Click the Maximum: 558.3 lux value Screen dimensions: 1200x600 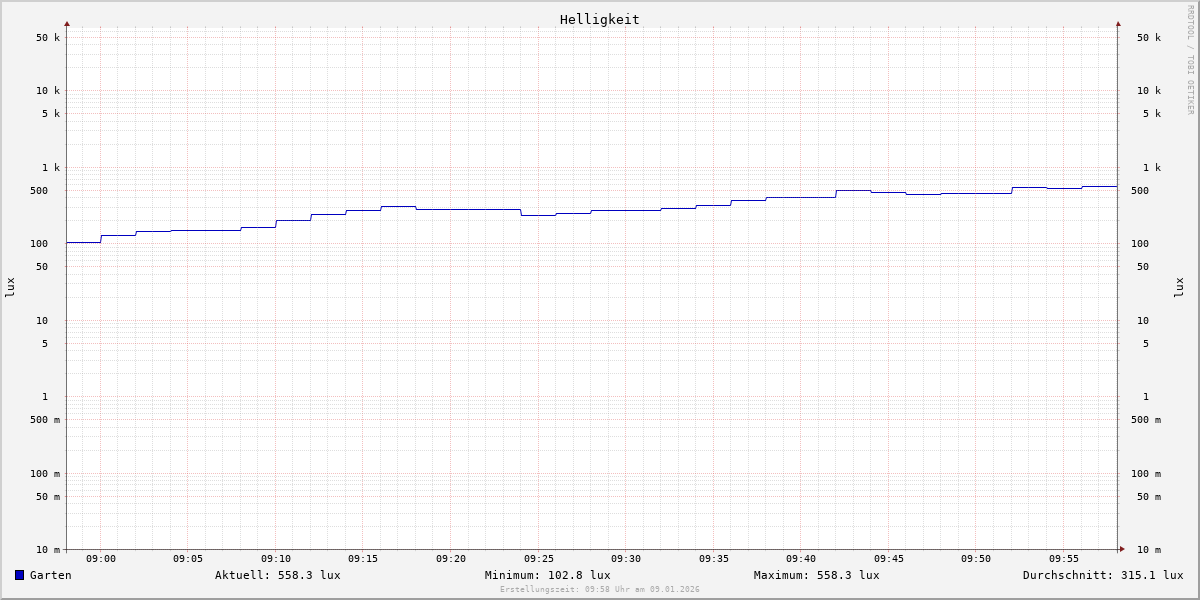(816, 575)
